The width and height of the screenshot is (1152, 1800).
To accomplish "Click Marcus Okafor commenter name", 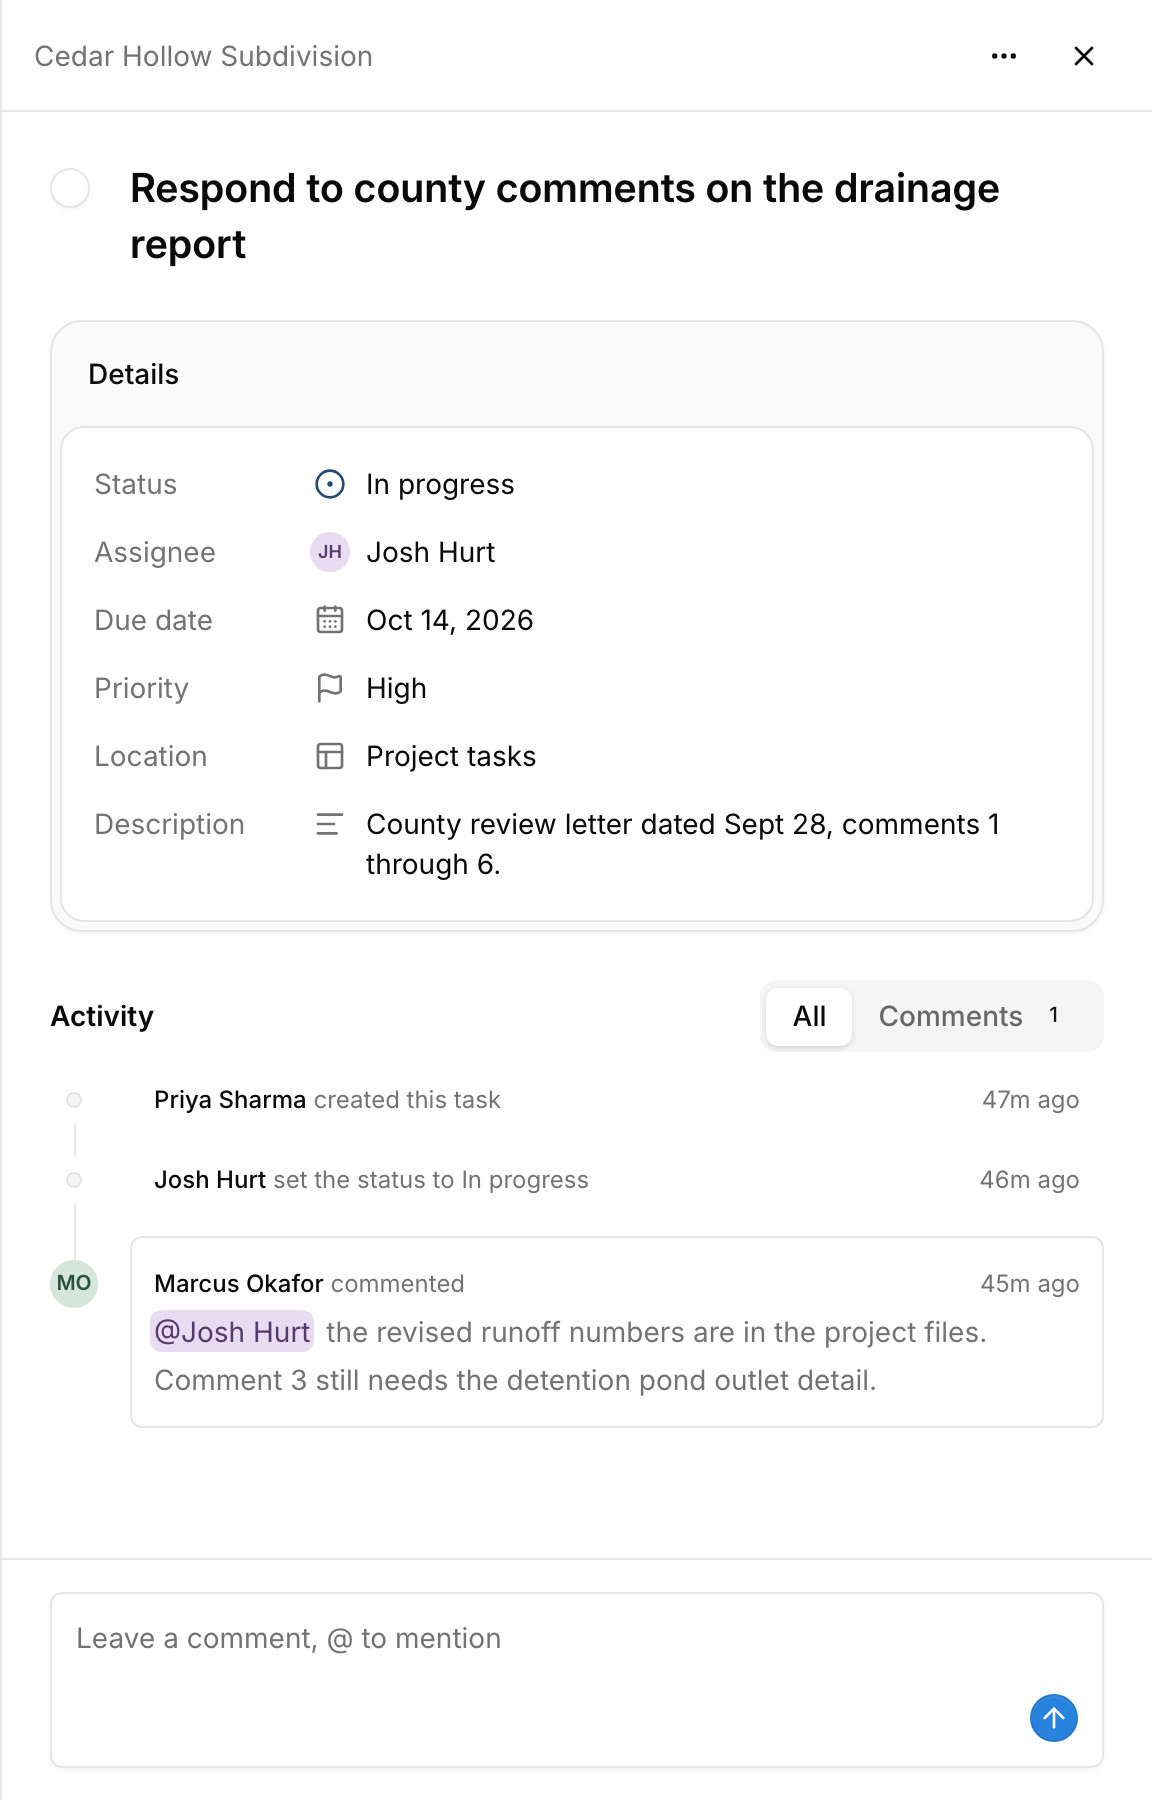I will point(239,1284).
